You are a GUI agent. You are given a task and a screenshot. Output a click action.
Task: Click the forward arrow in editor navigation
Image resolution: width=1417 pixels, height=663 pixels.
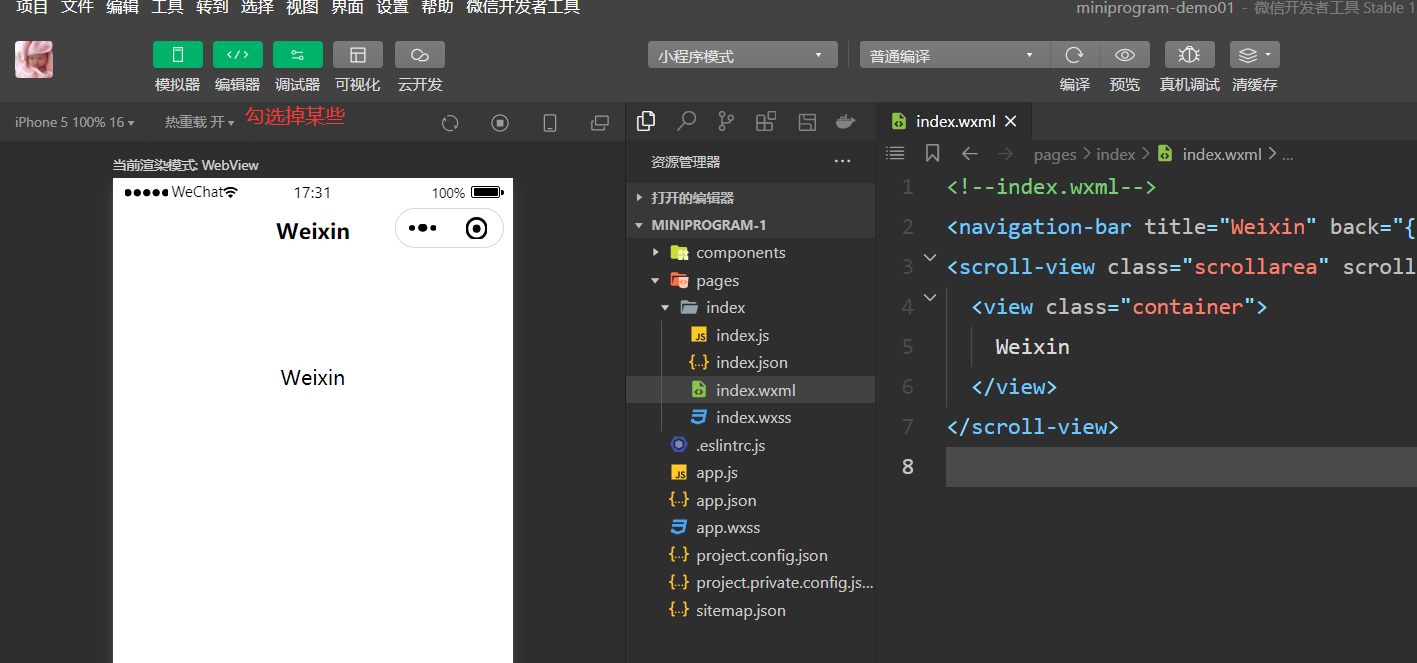coord(1006,153)
